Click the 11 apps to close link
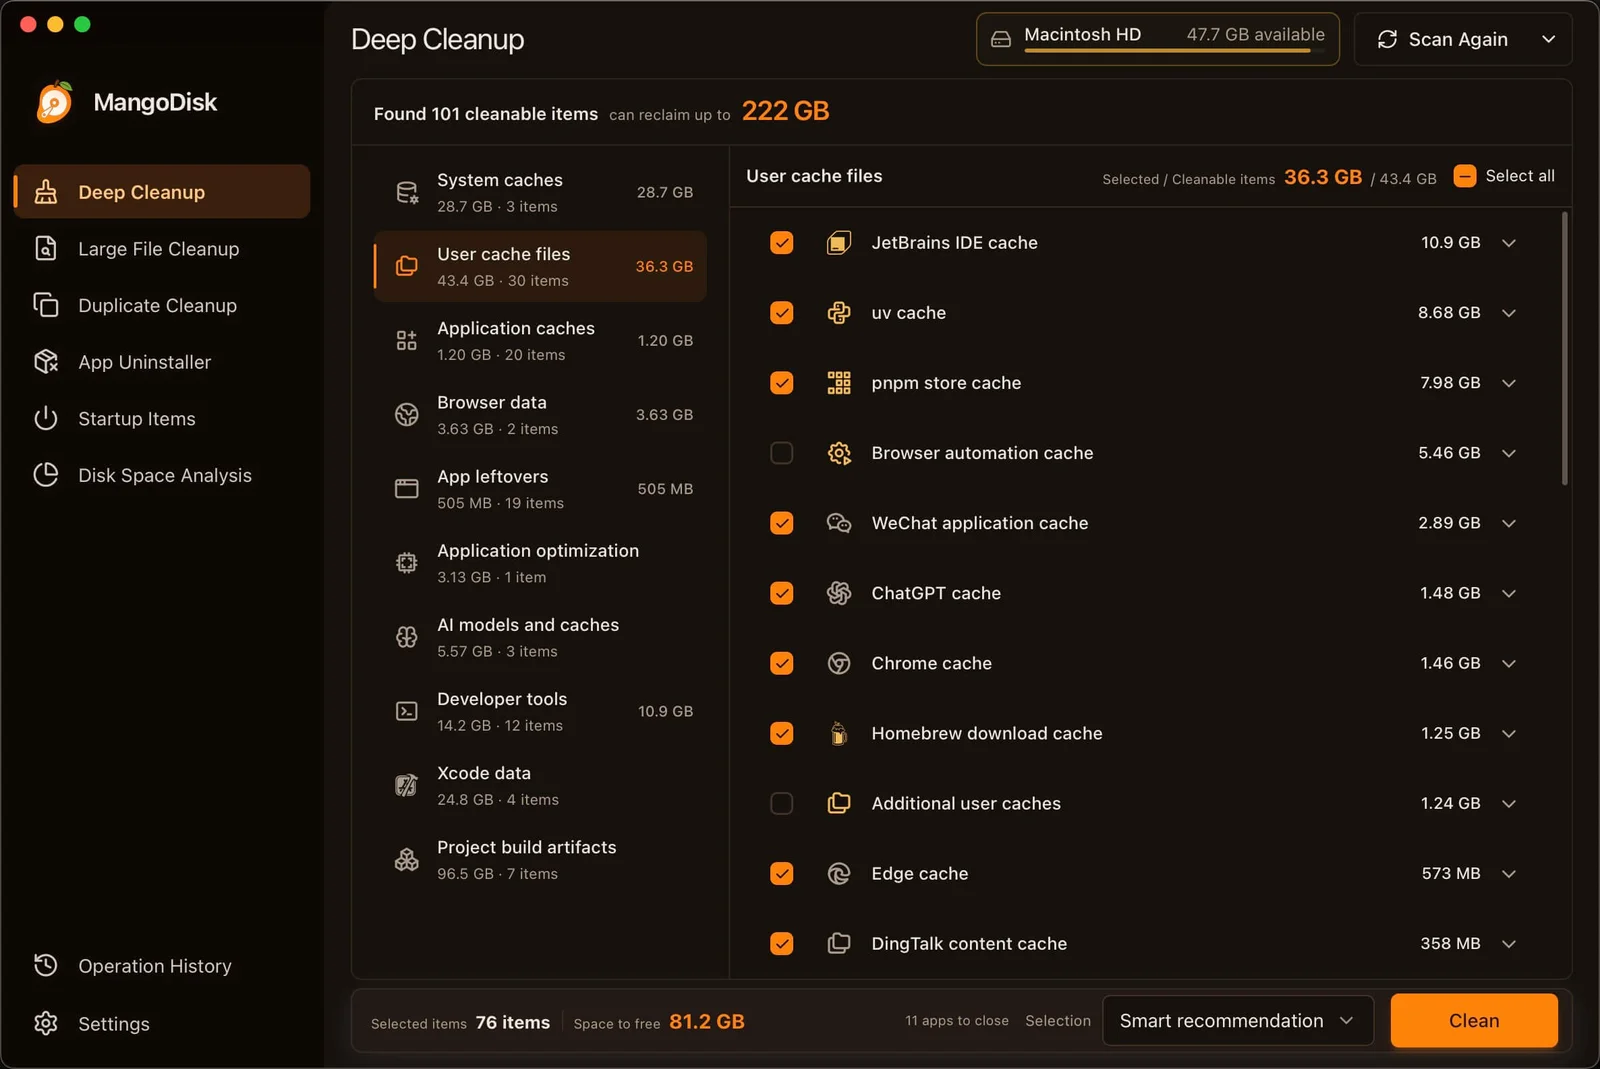The width and height of the screenshot is (1600, 1069). (x=957, y=1021)
